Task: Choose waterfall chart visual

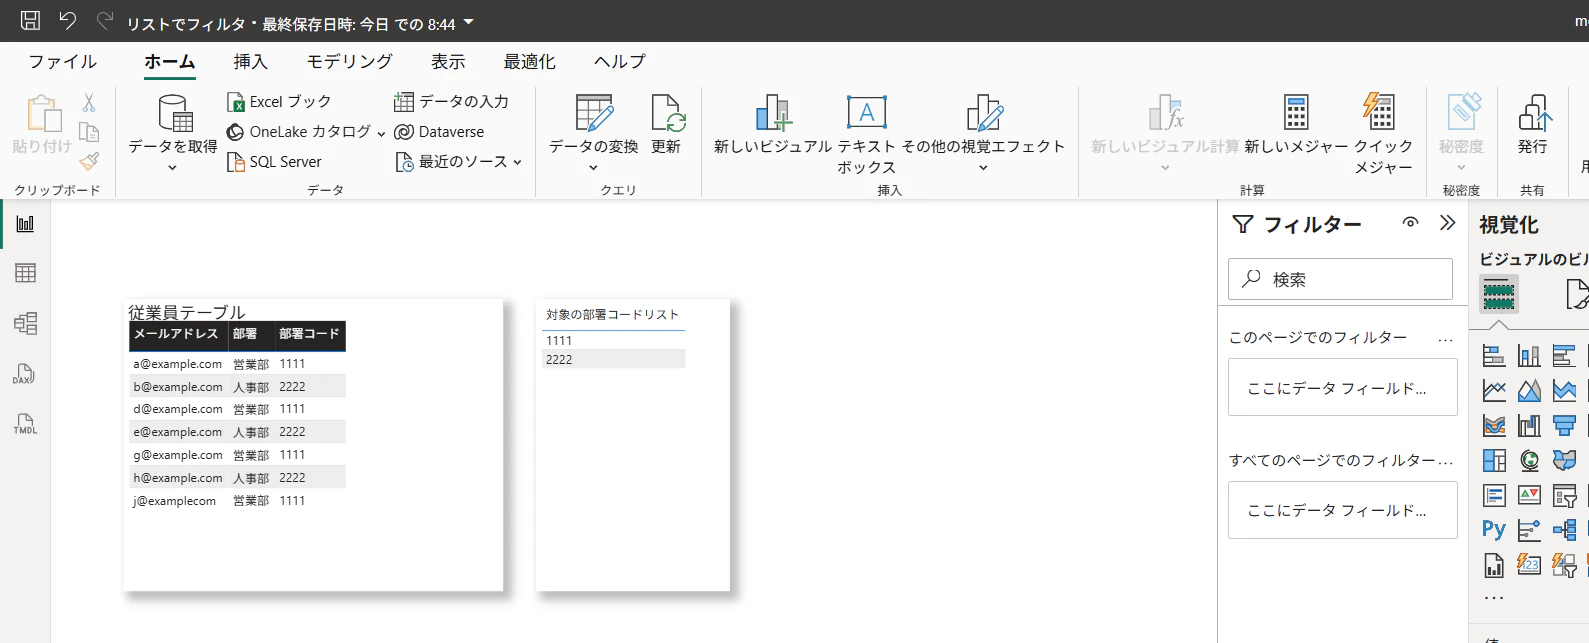Action: pos(1529,425)
